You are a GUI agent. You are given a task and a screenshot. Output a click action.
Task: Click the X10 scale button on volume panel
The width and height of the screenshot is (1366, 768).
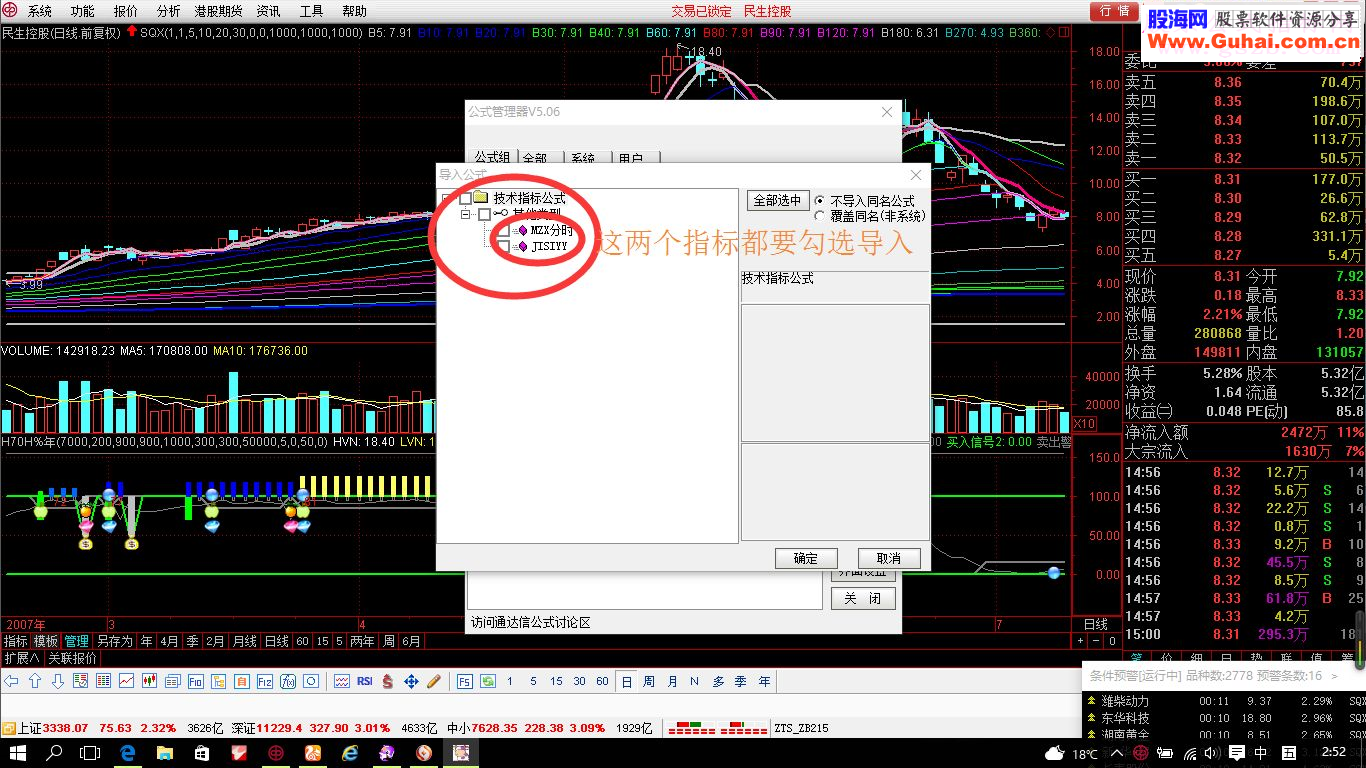coord(1084,424)
